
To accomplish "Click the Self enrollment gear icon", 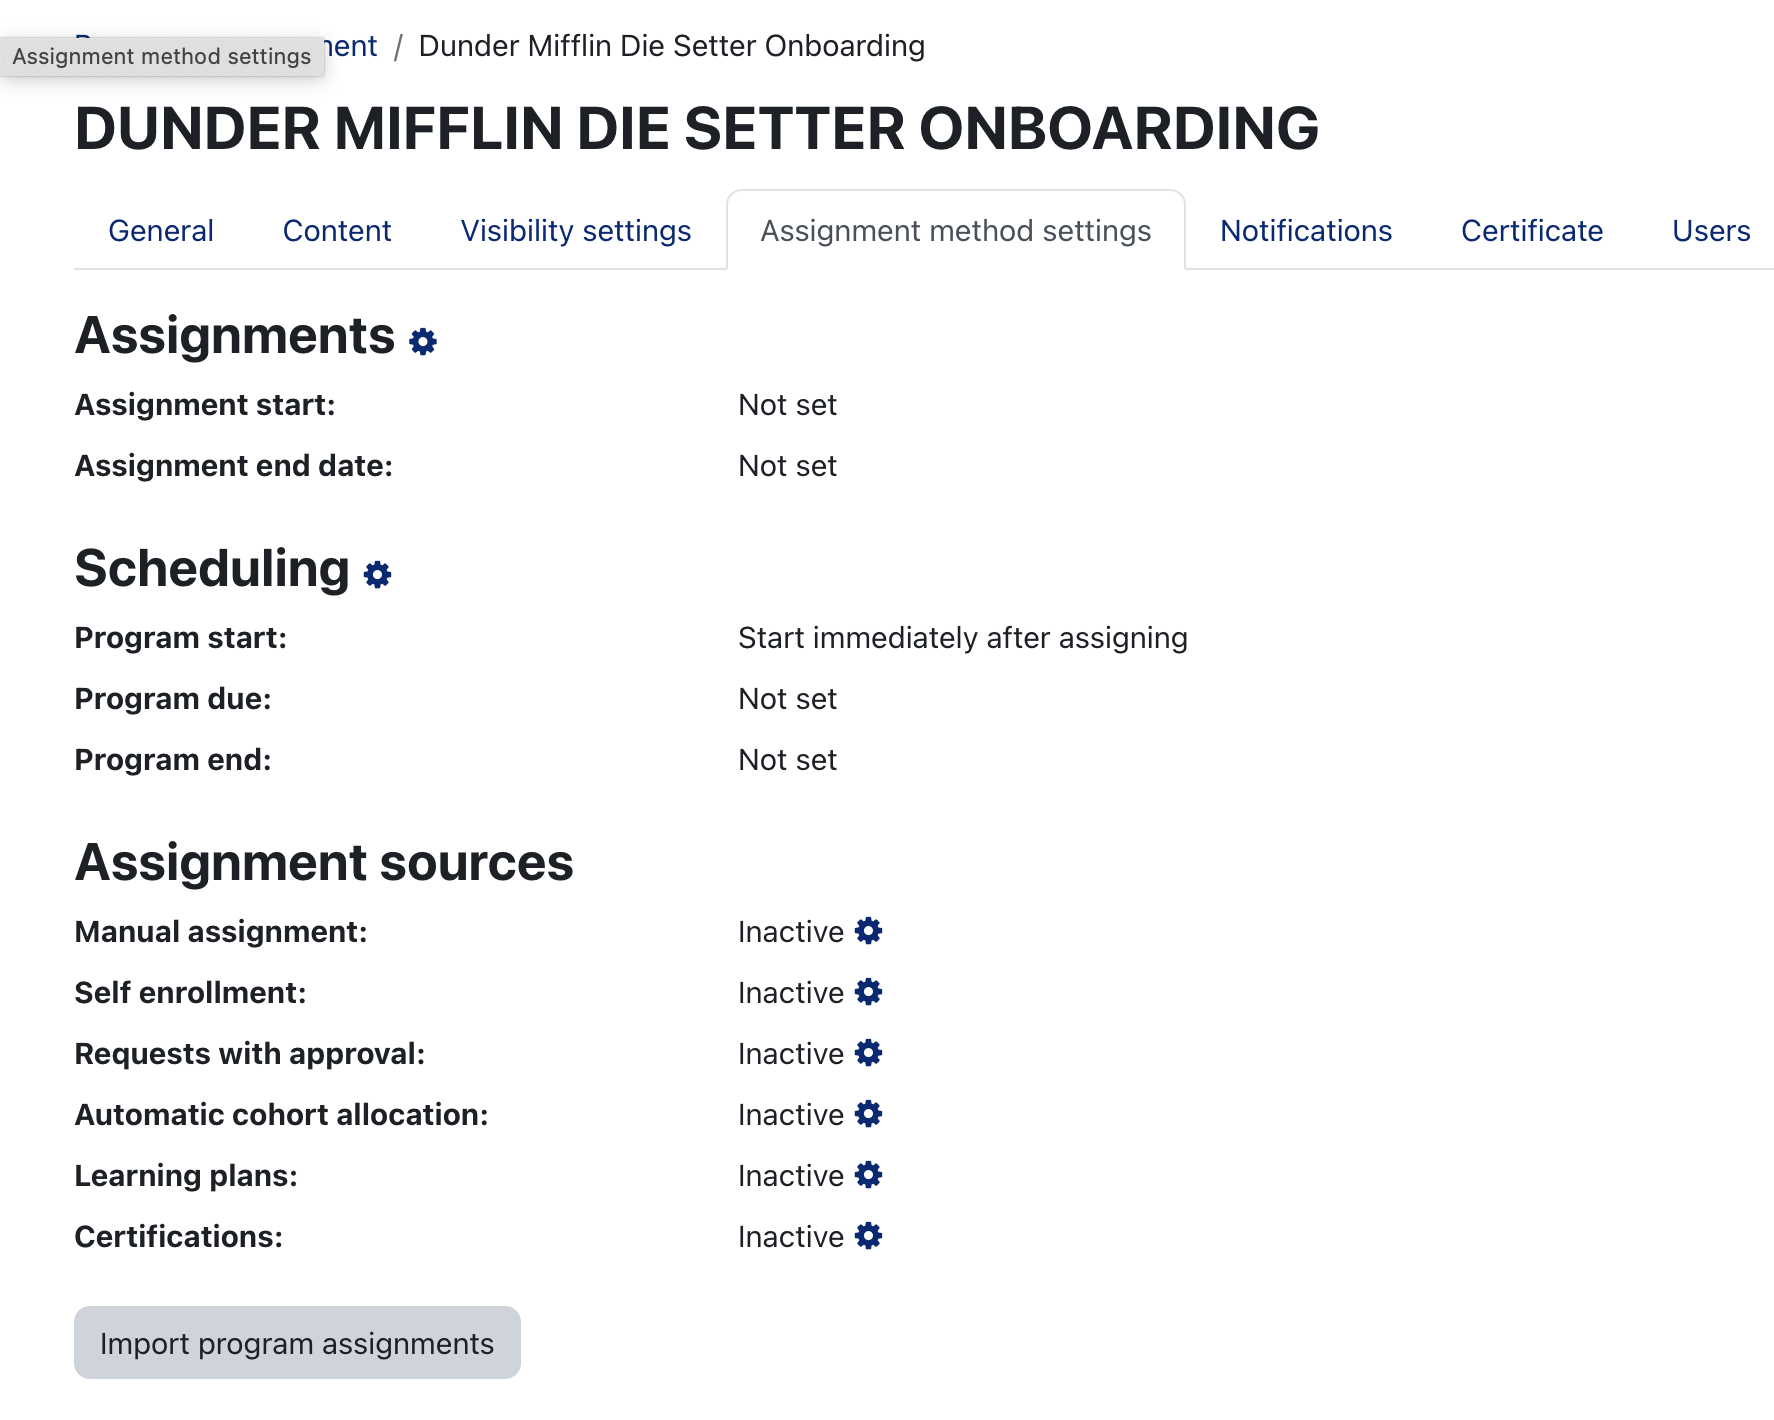I will (869, 992).
